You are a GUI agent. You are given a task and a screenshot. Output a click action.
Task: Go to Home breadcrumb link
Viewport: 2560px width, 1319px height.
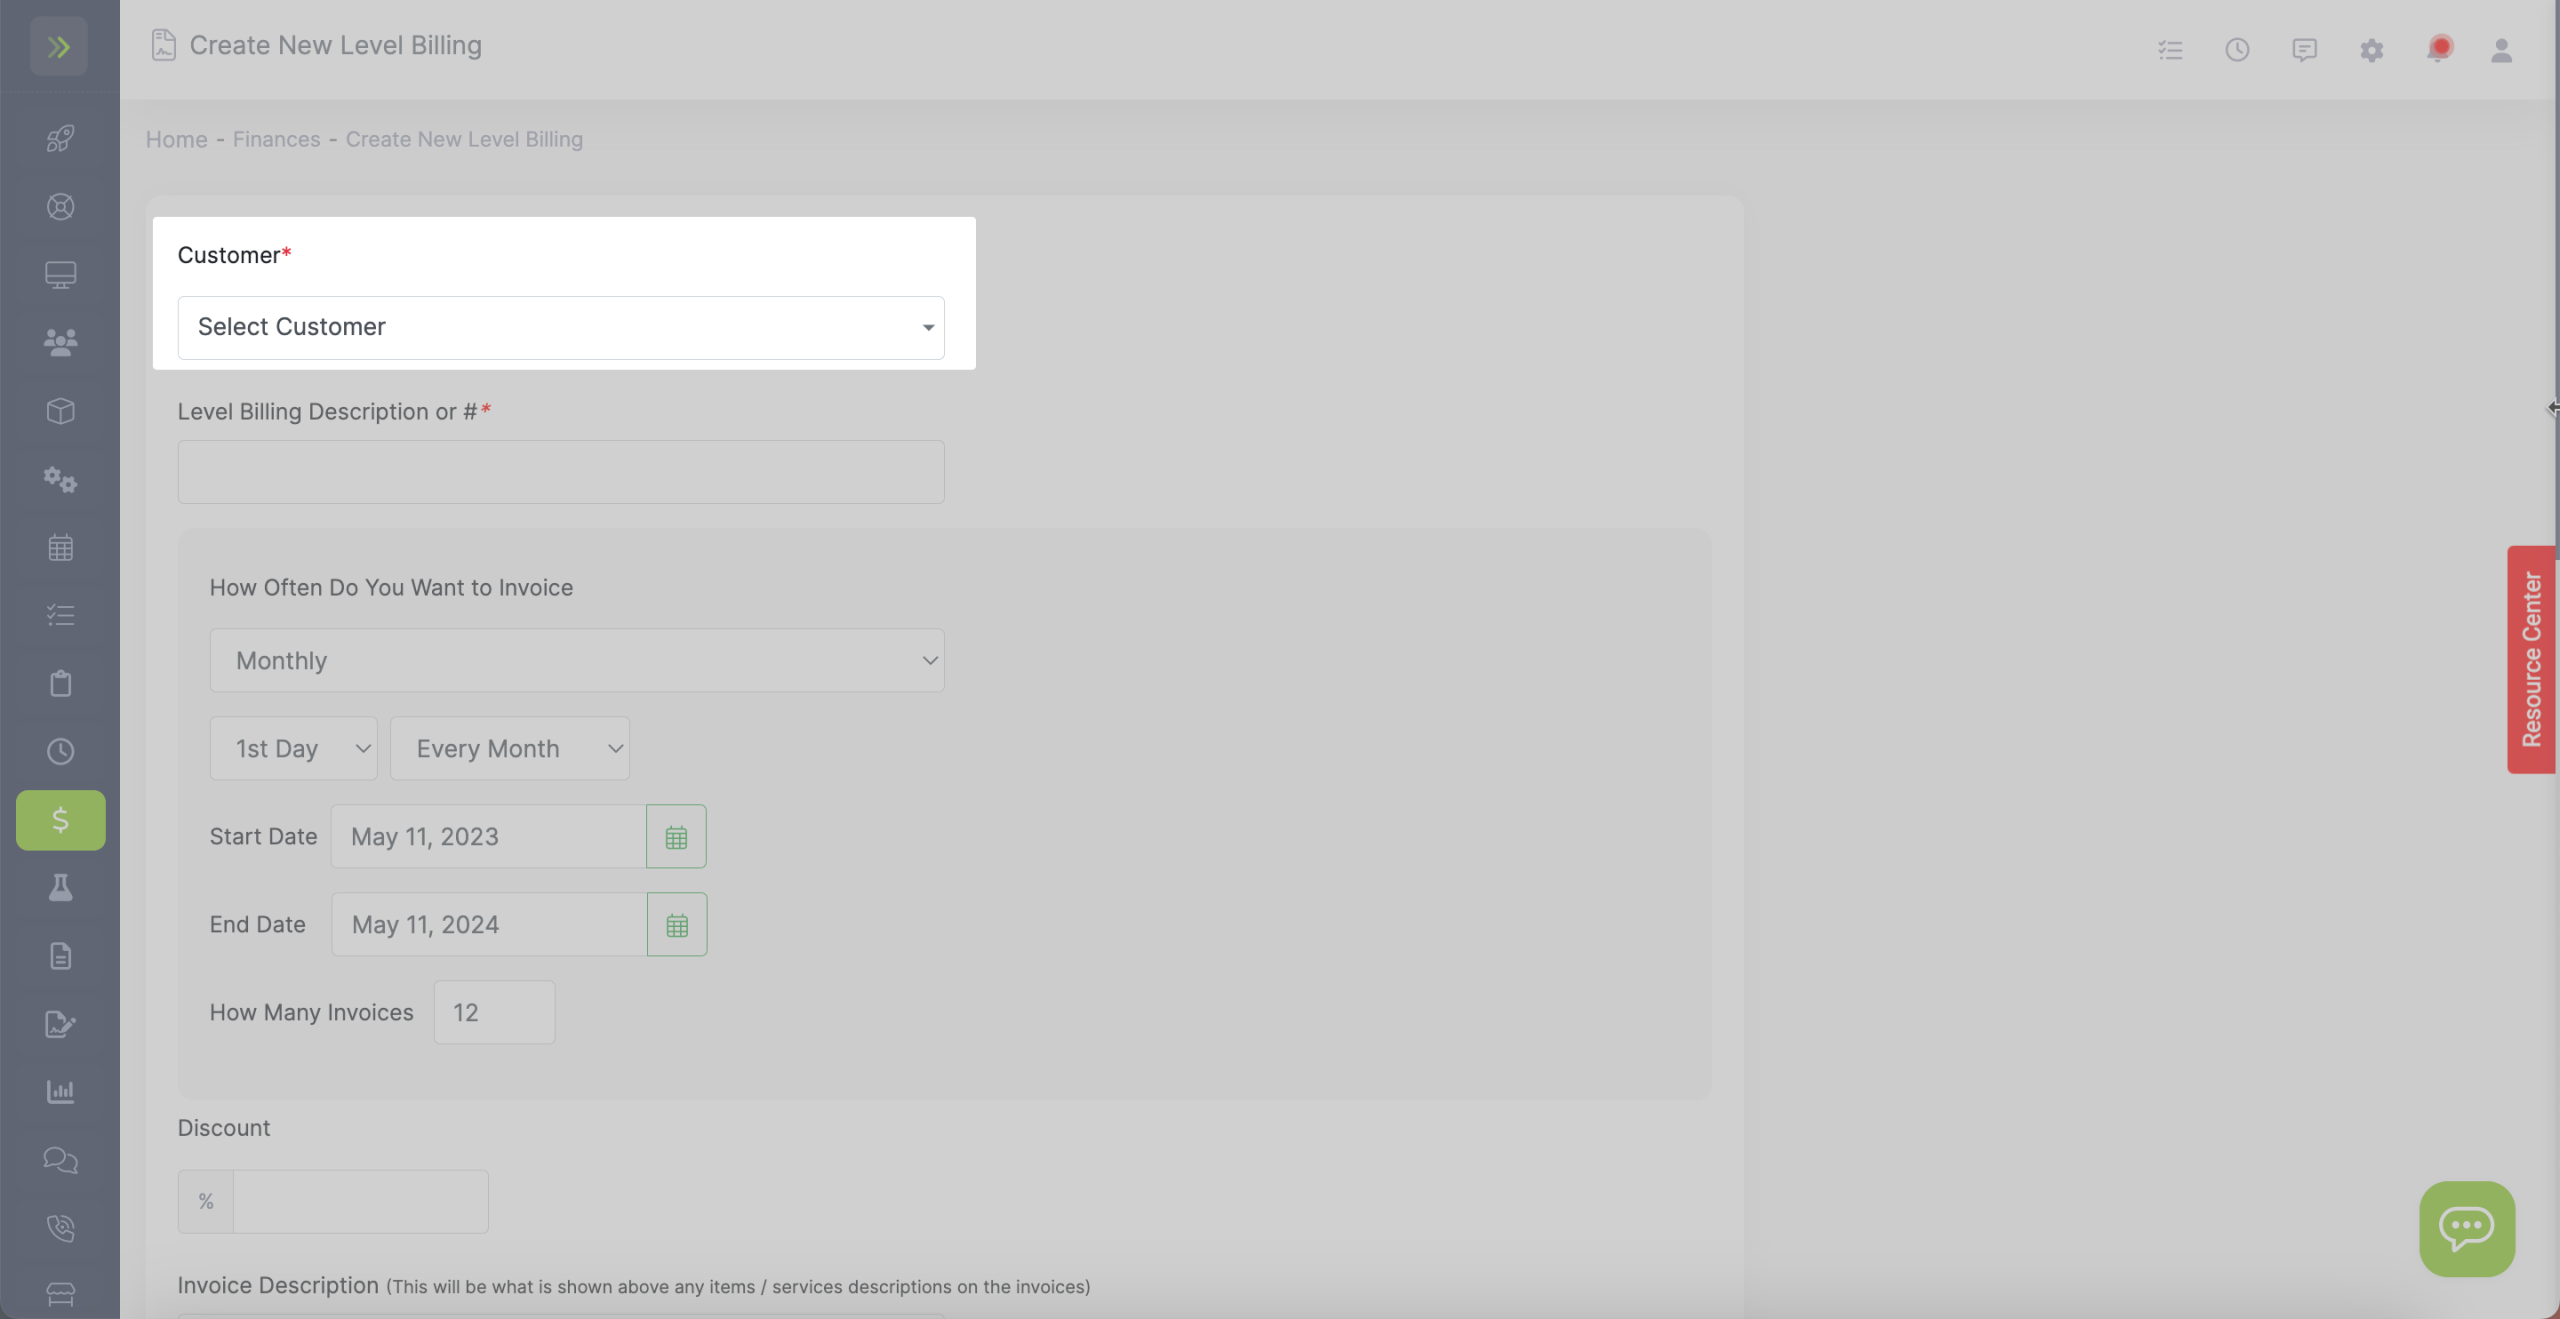tap(177, 140)
